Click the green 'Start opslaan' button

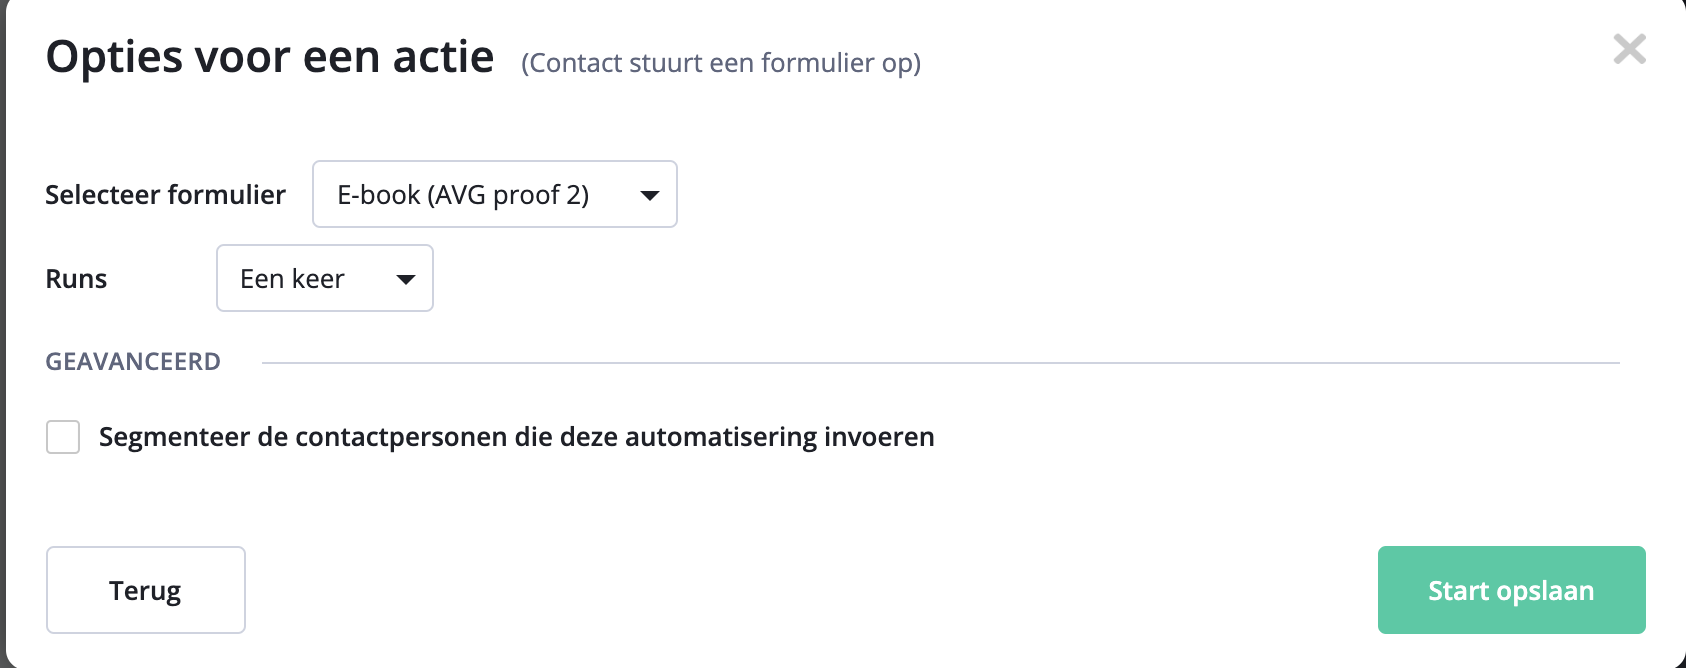tap(1510, 590)
